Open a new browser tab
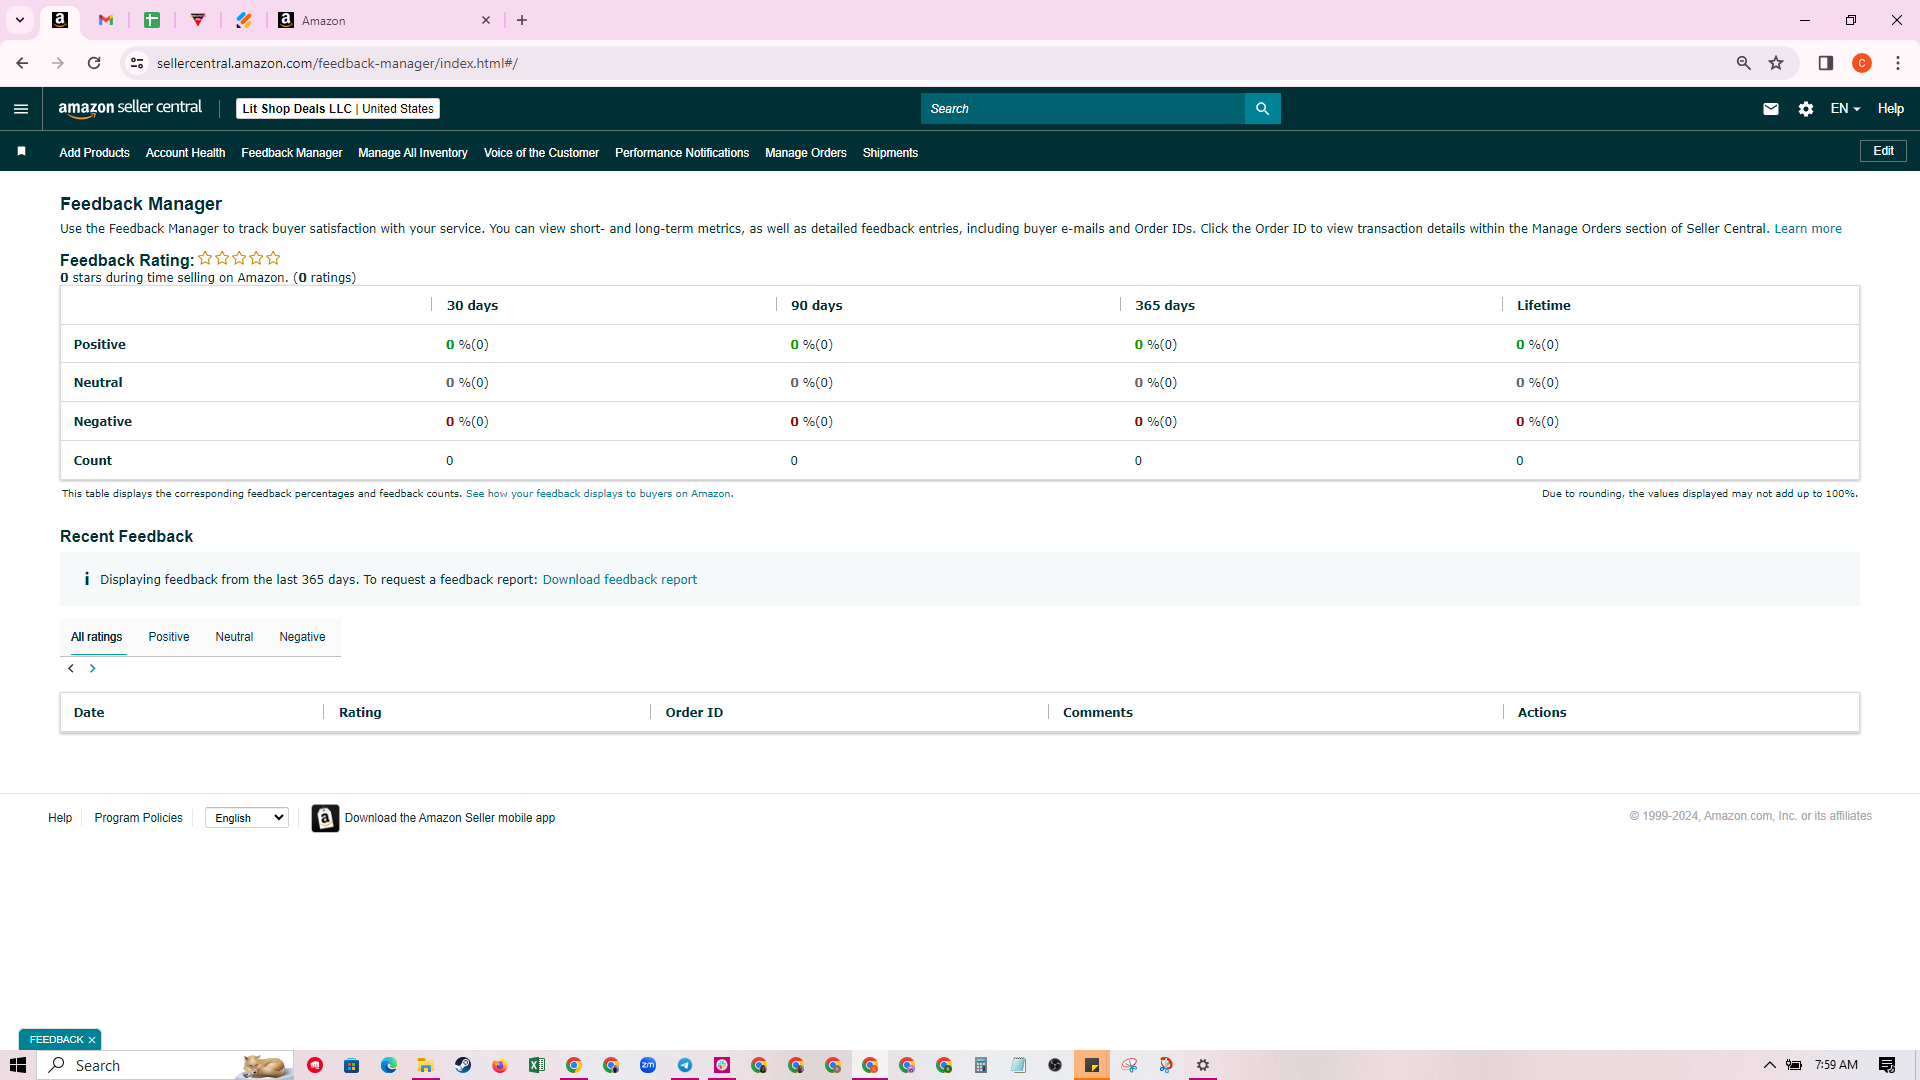This screenshot has width=1920, height=1080. tap(522, 20)
